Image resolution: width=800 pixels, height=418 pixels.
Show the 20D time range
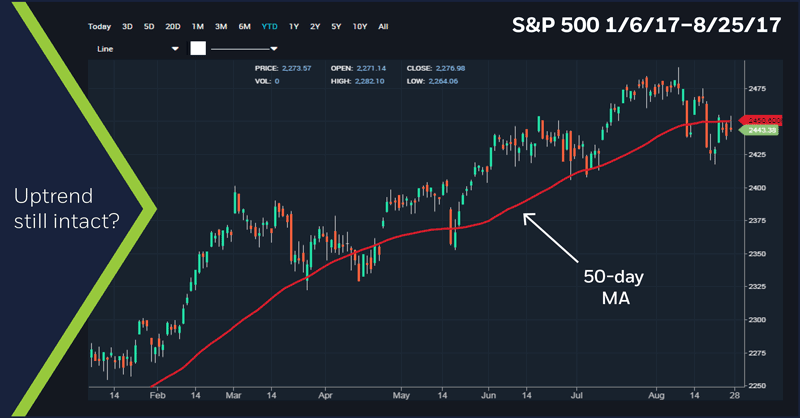click(x=173, y=26)
